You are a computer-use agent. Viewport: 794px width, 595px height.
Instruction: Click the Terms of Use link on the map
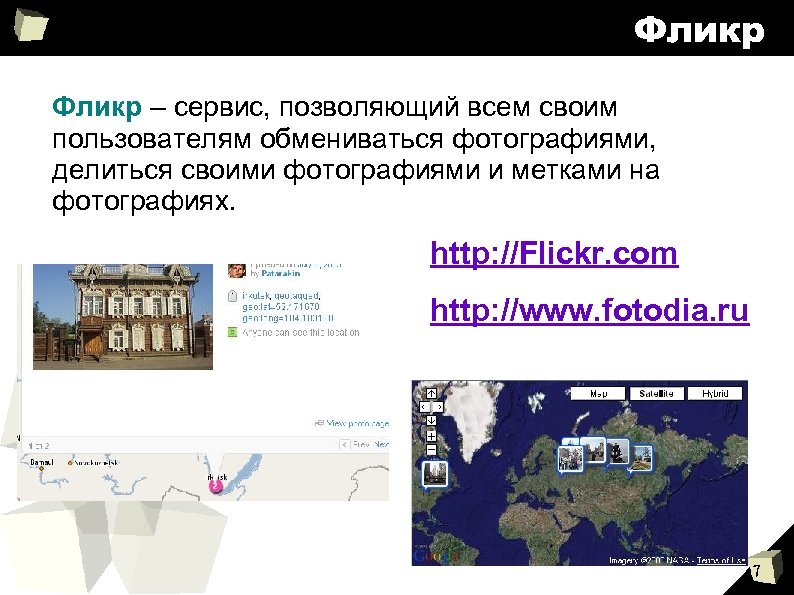[x=721, y=560]
